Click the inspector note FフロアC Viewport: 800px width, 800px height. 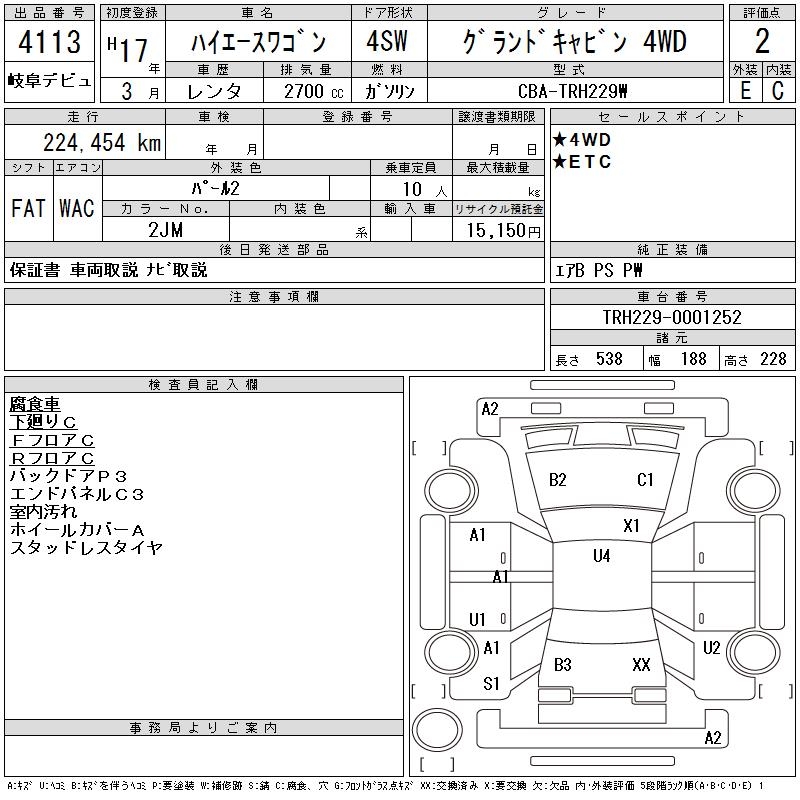pos(52,440)
